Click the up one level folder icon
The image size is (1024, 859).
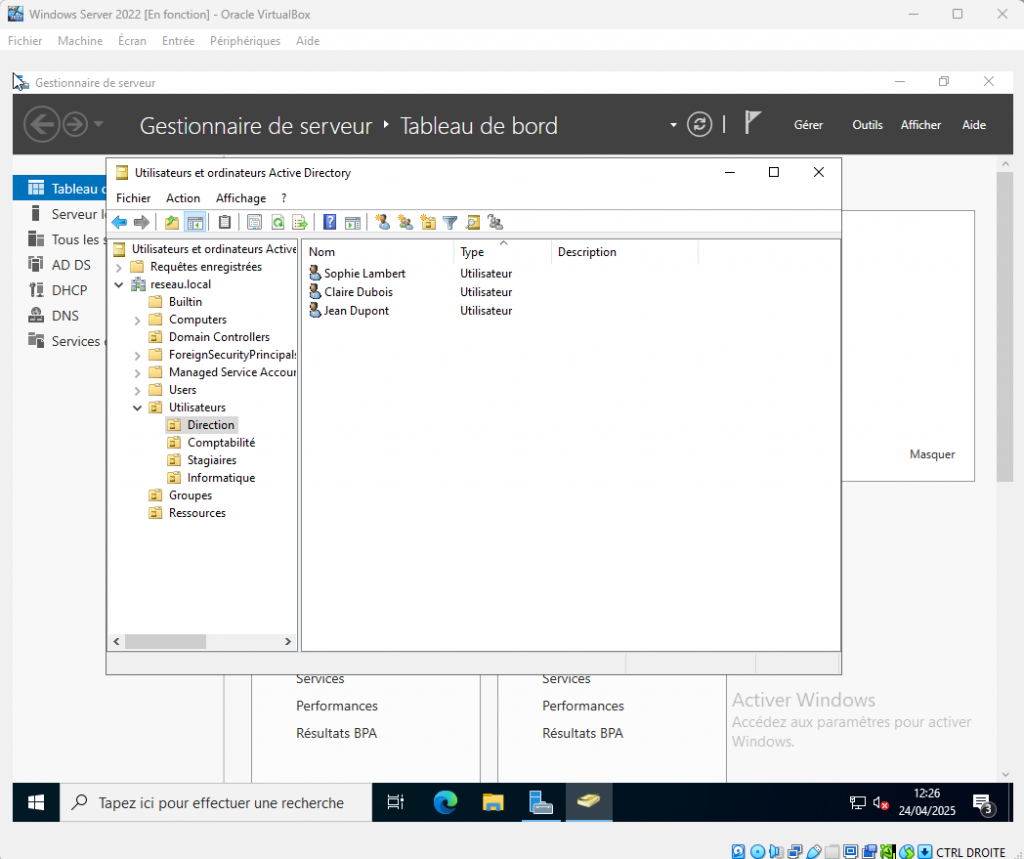coord(172,222)
